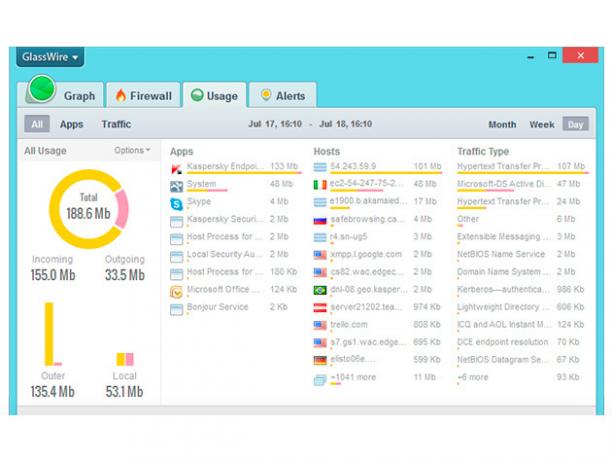612x460 pixels.
Task: Set time range to Month
Action: 502,124
